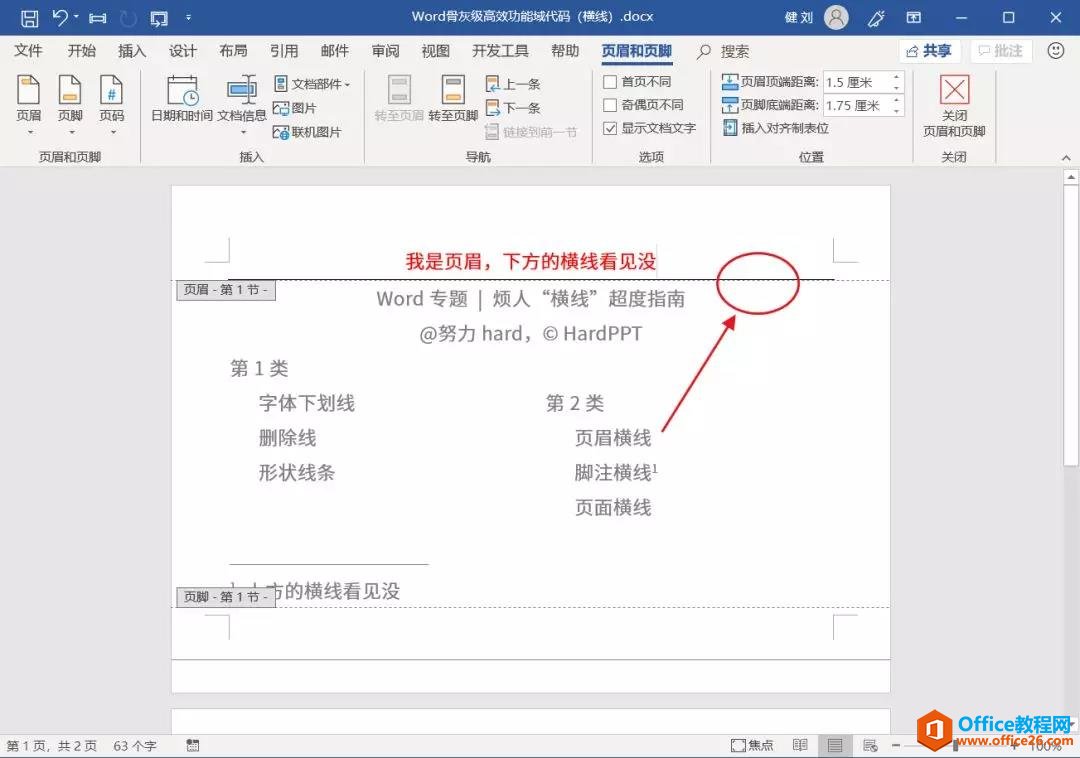Click the 页眉 - 第 1 节 label
The width and height of the screenshot is (1080, 758).
(x=226, y=290)
